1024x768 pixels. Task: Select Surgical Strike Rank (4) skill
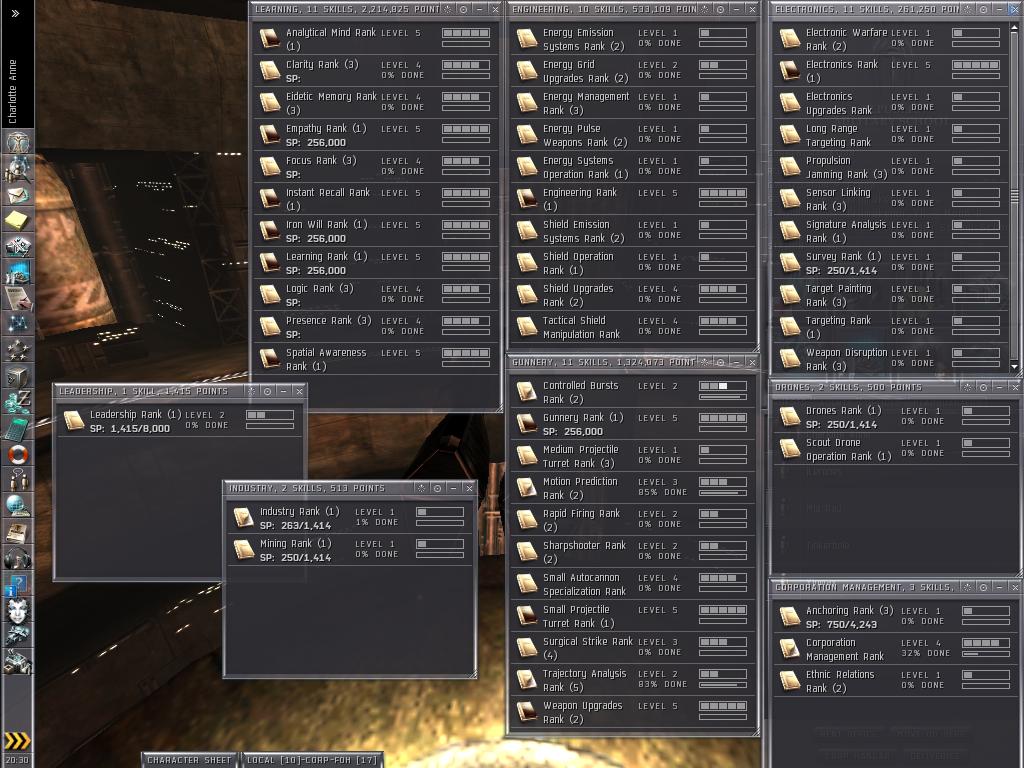point(632,648)
